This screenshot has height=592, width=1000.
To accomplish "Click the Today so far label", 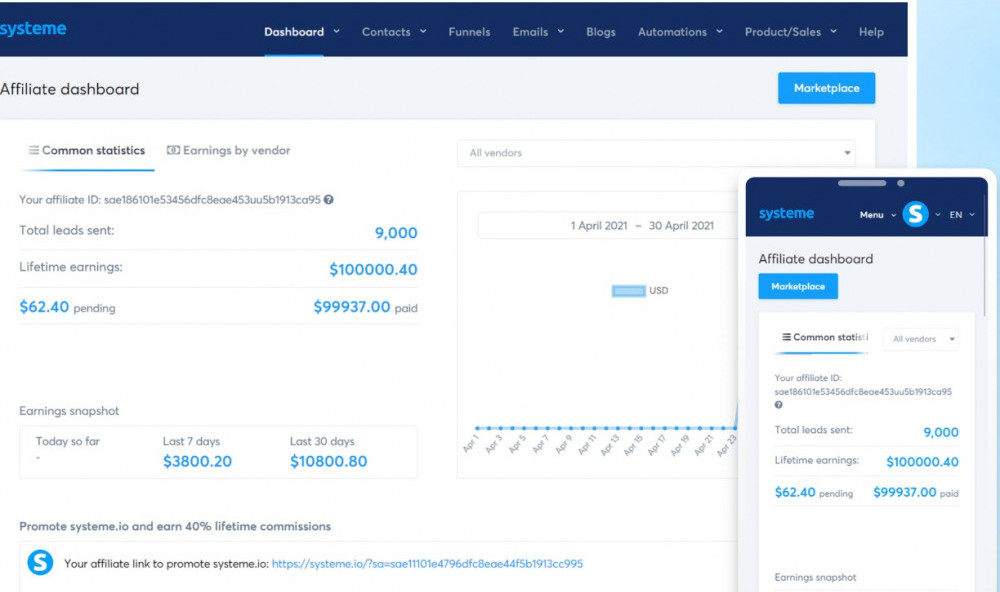I will (x=68, y=441).
